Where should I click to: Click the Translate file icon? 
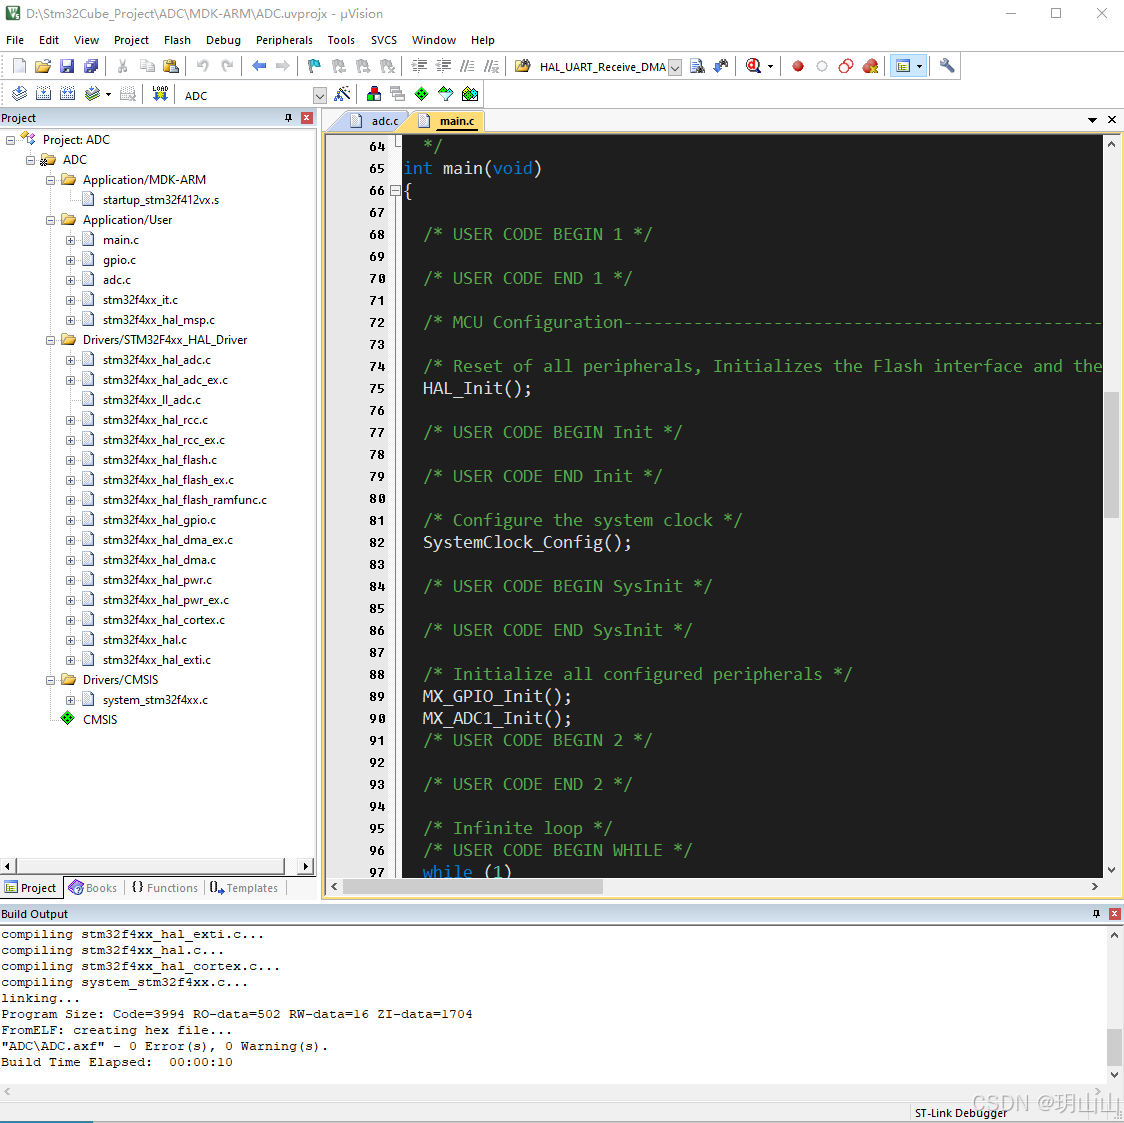click(x=19, y=94)
